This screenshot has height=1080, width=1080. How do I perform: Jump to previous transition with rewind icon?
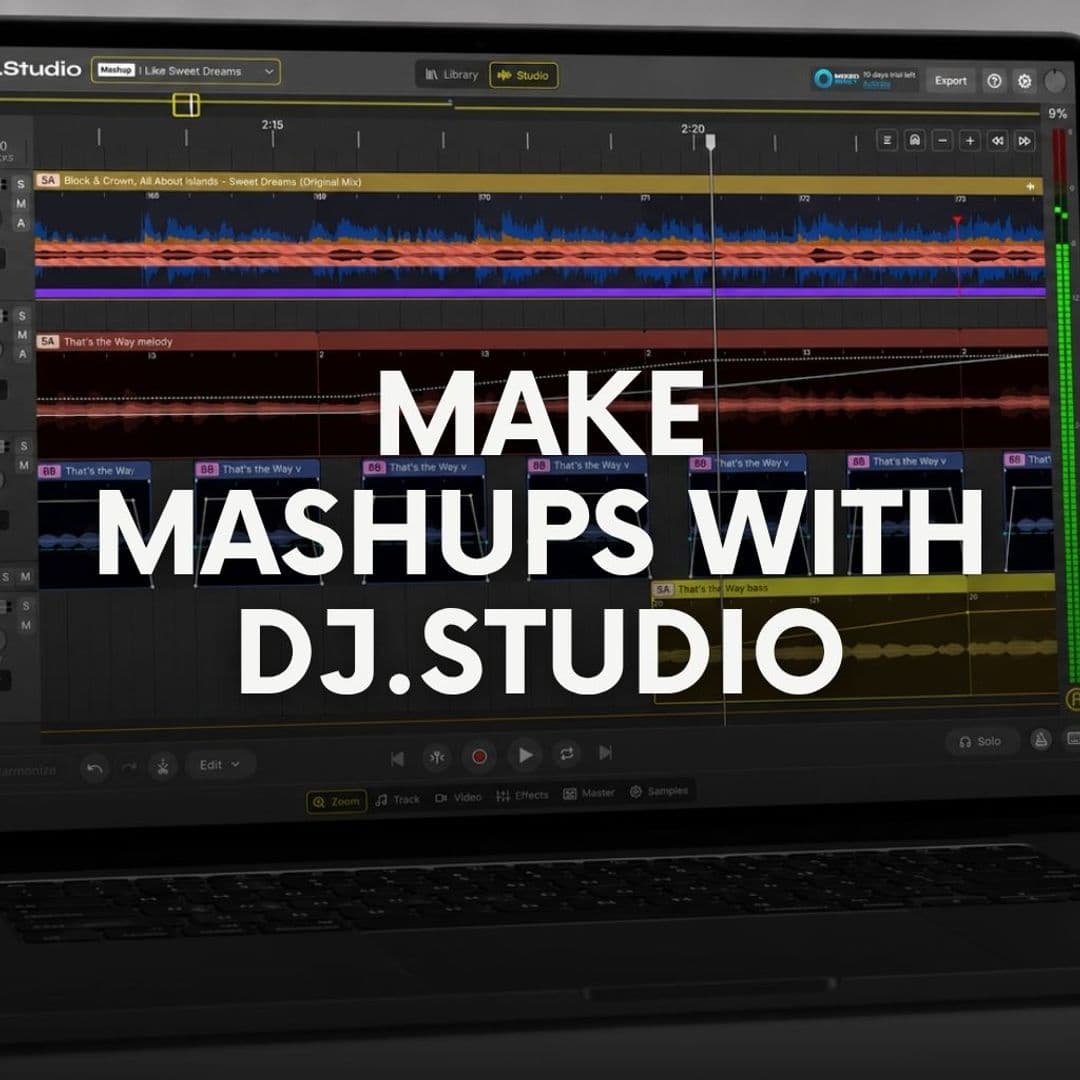pyautogui.click(x=997, y=141)
